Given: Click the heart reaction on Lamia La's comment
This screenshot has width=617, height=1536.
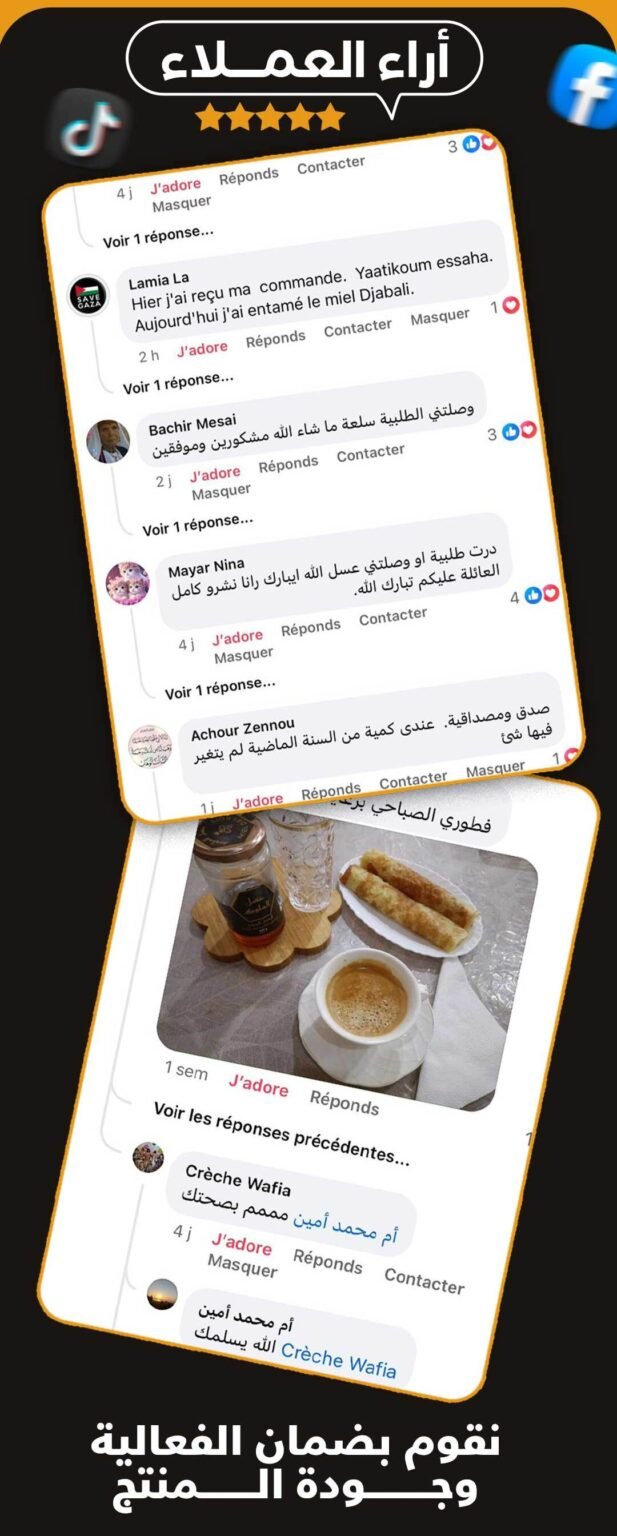Looking at the screenshot, I should point(511,306).
